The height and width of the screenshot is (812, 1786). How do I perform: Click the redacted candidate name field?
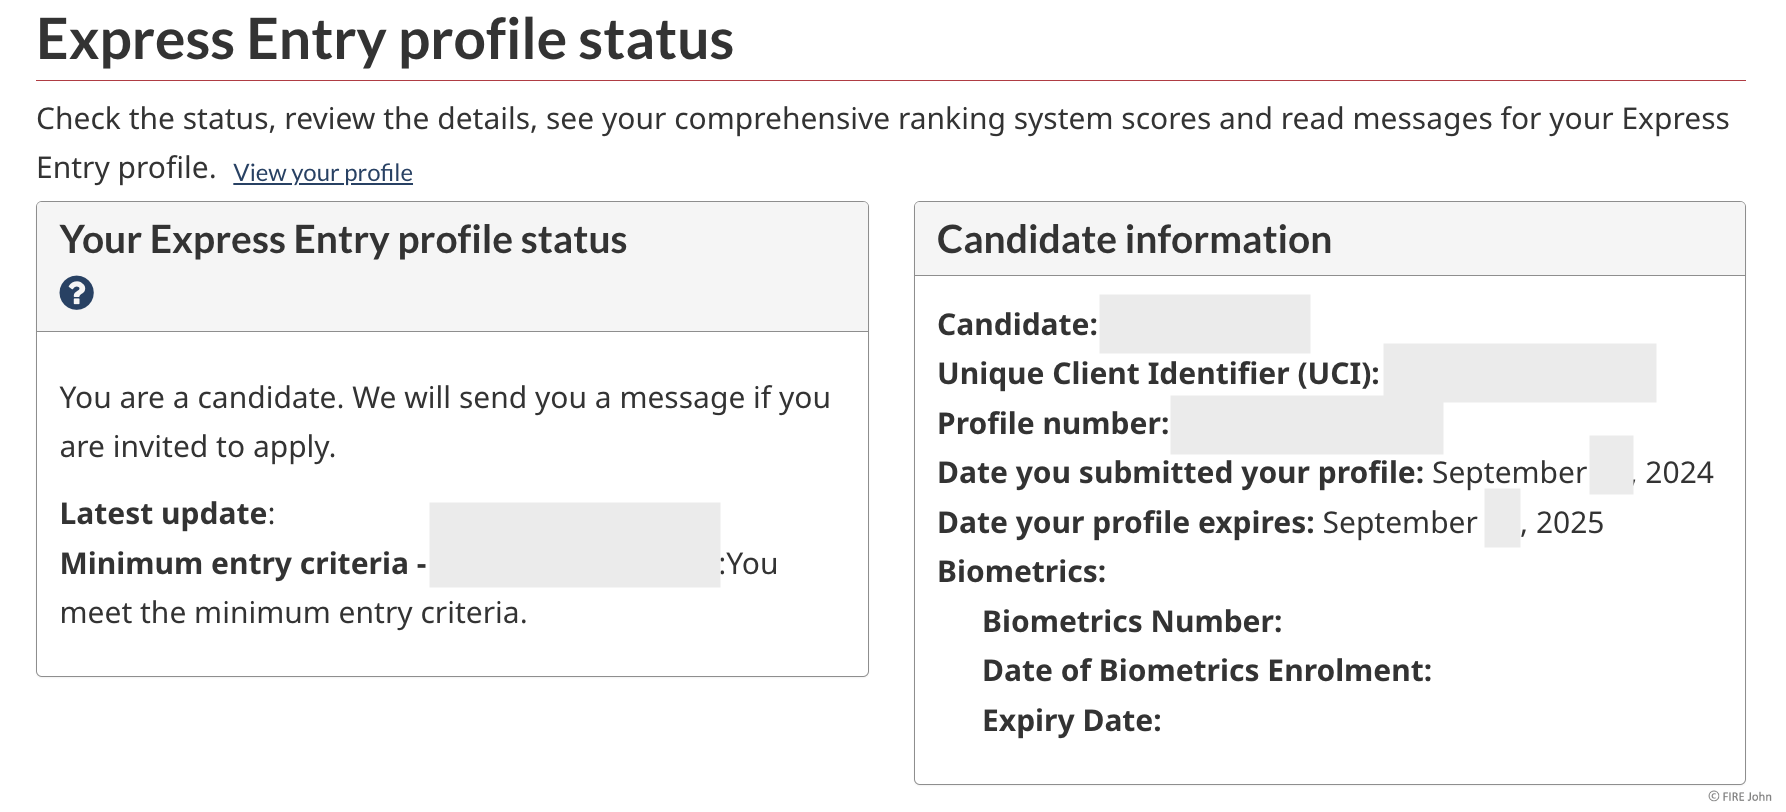point(1204,324)
